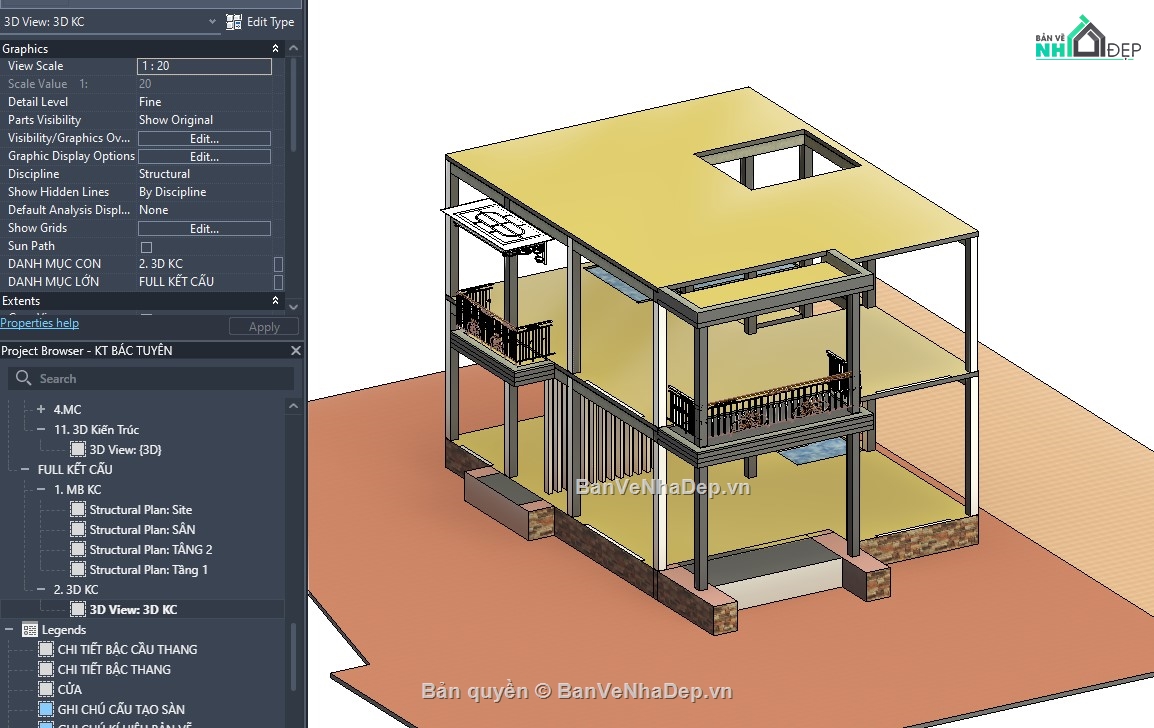Image resolution: width=1154 pixels, height=728 pixels.
Task: Click the Project Browser Search field
Action: point(152,378)
